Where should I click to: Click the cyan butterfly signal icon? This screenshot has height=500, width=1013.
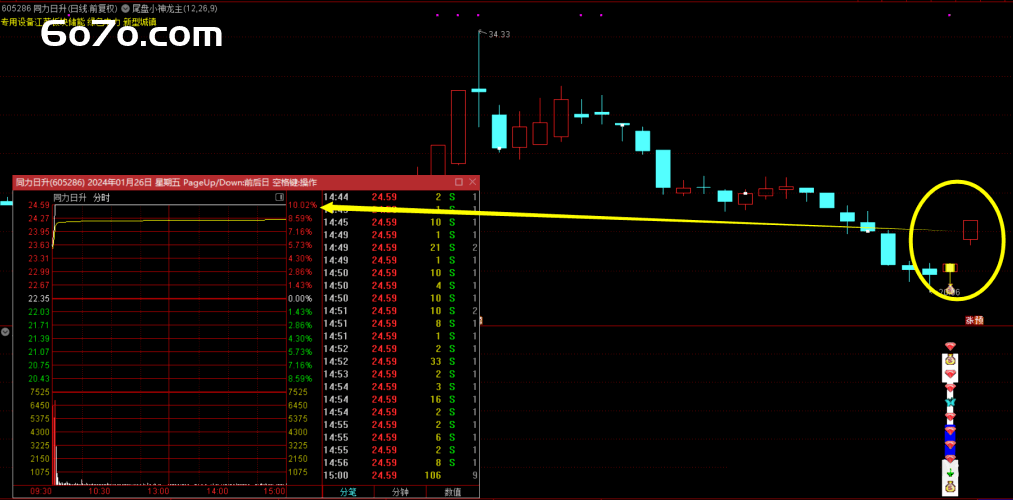coord(950,403)
